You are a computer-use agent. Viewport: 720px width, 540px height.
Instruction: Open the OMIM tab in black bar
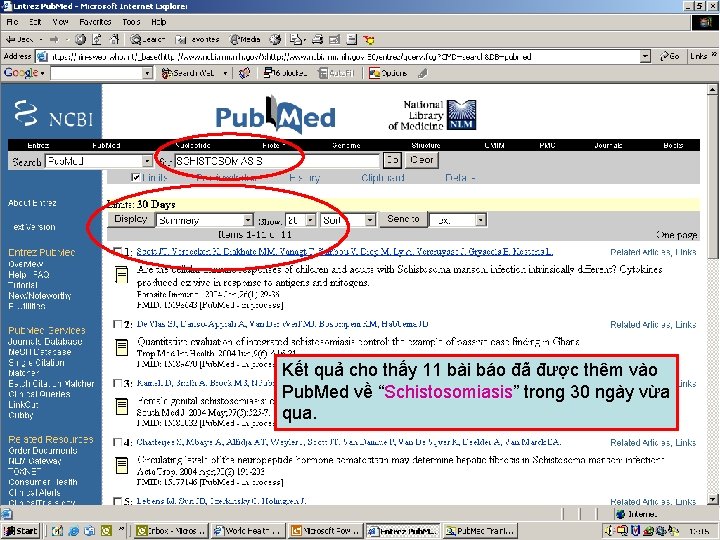tap(495, 145)
